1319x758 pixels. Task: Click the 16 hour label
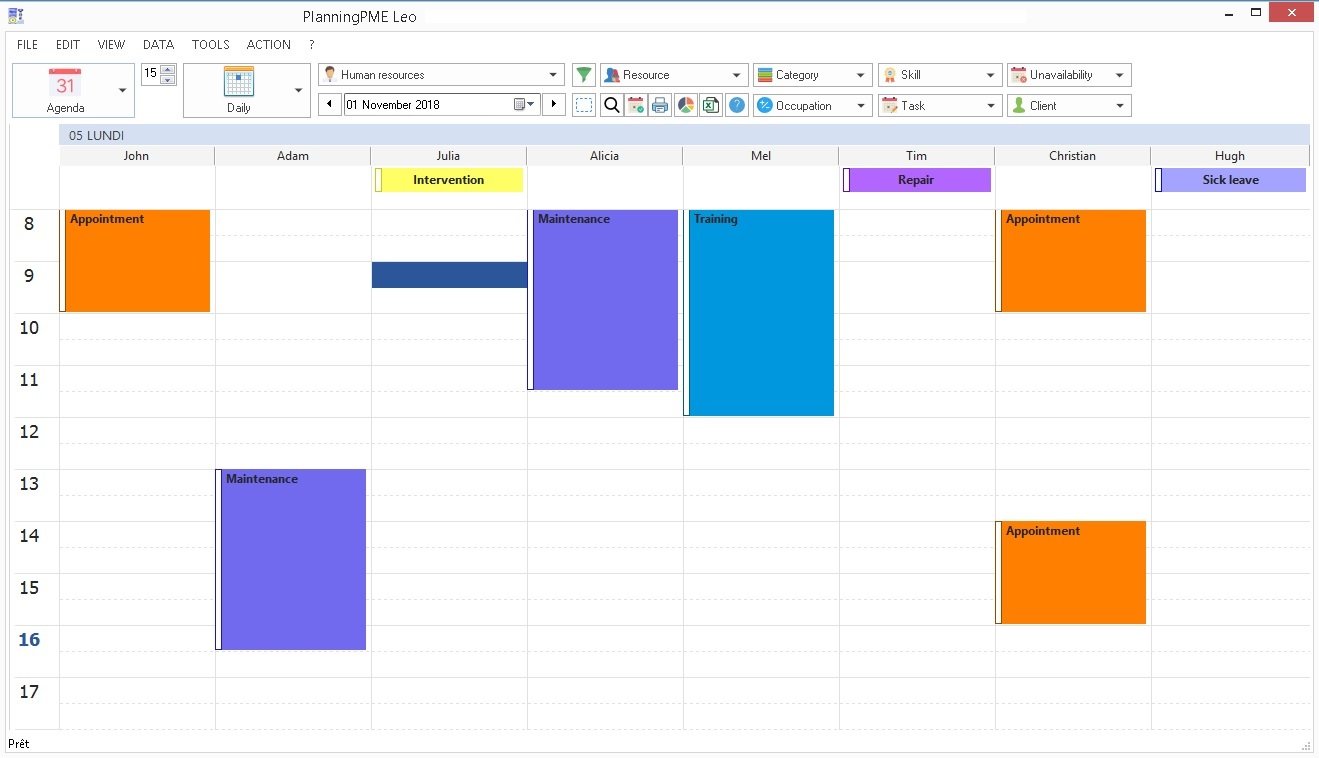[29, 640]
